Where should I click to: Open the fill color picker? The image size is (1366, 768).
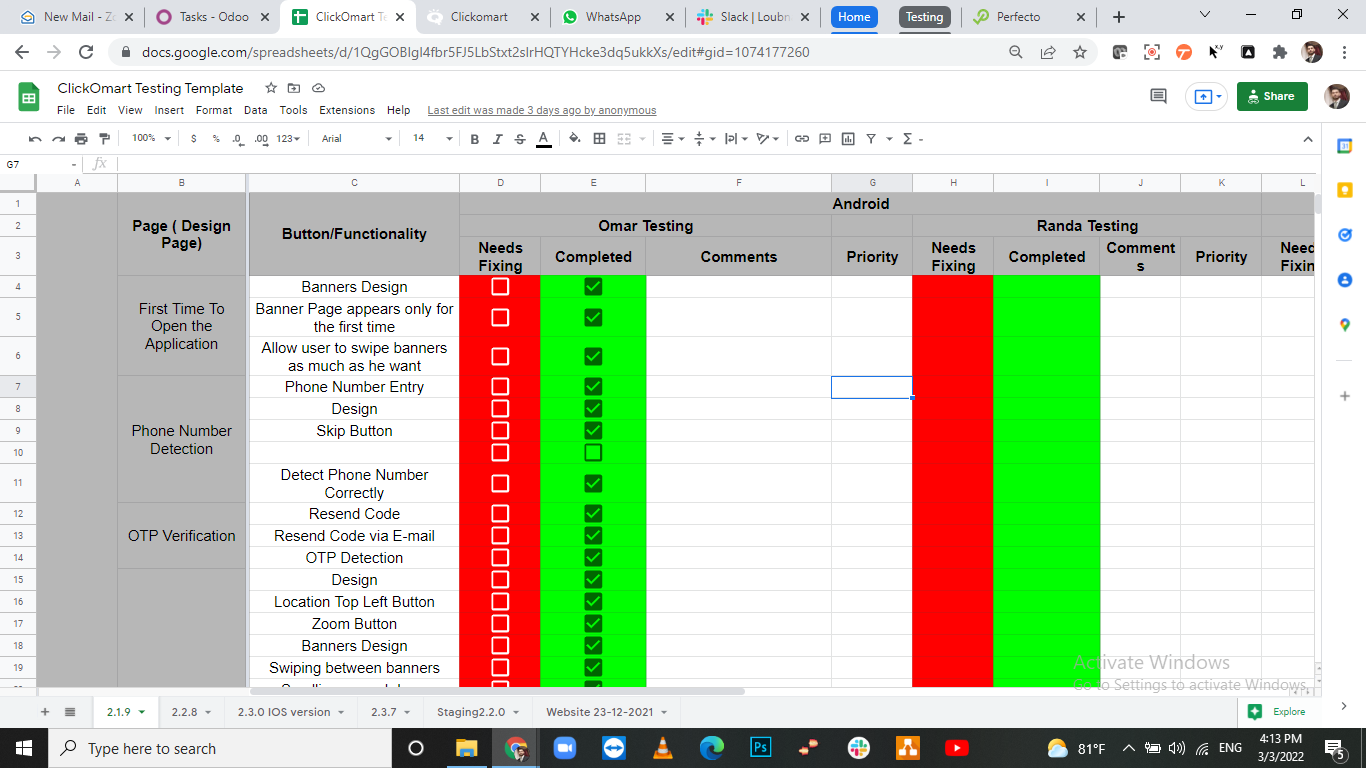574,139
